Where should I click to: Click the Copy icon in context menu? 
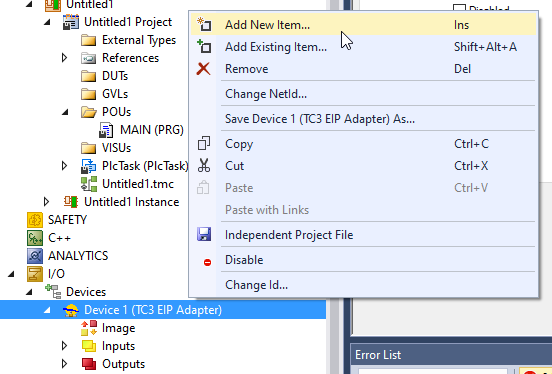coord(203,144)
